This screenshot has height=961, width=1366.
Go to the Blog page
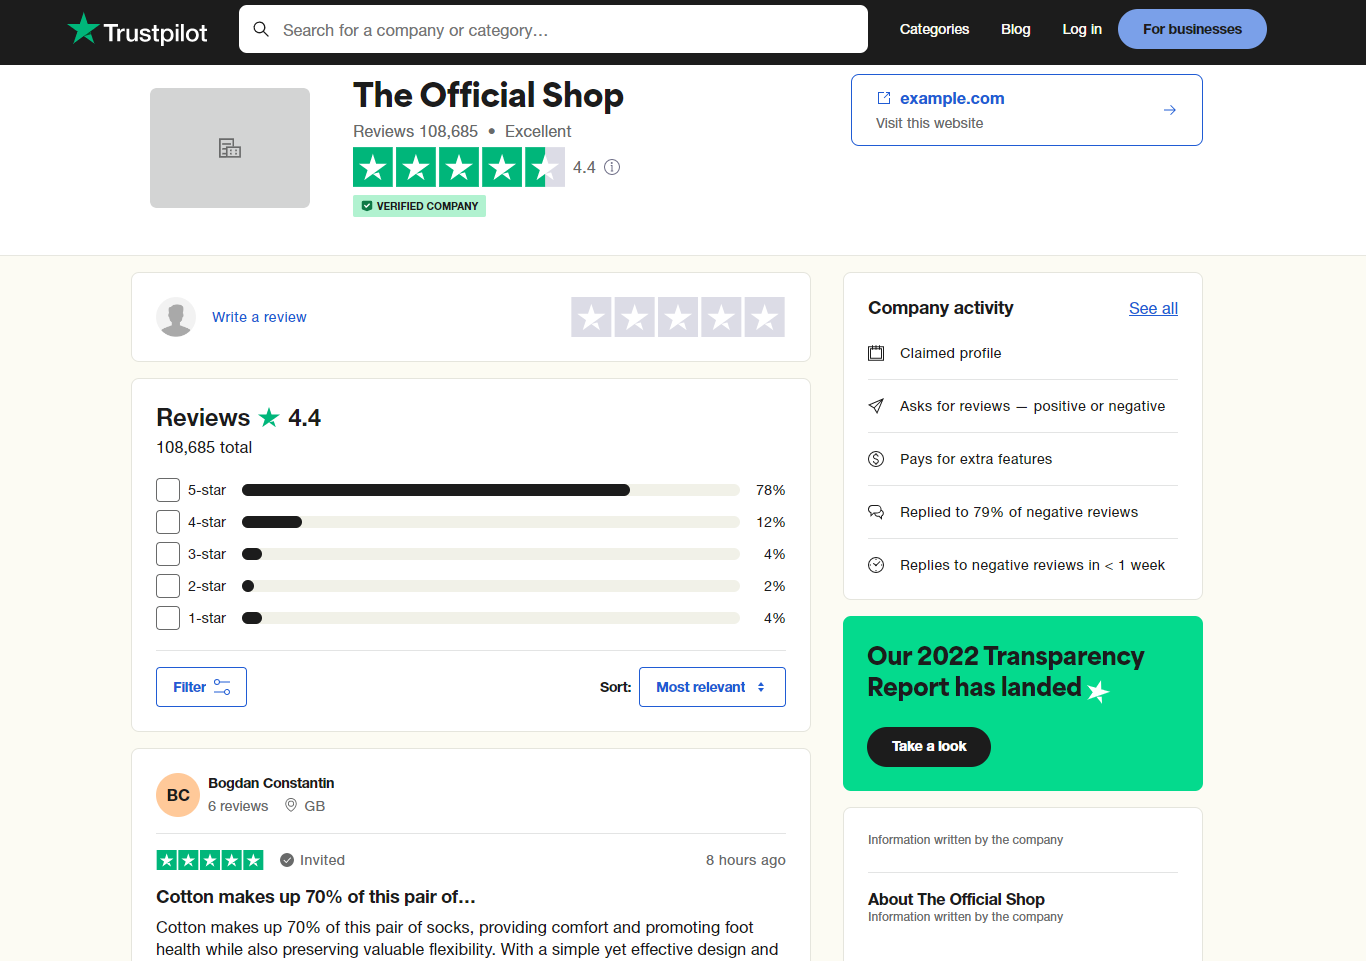pos(1015,29)
